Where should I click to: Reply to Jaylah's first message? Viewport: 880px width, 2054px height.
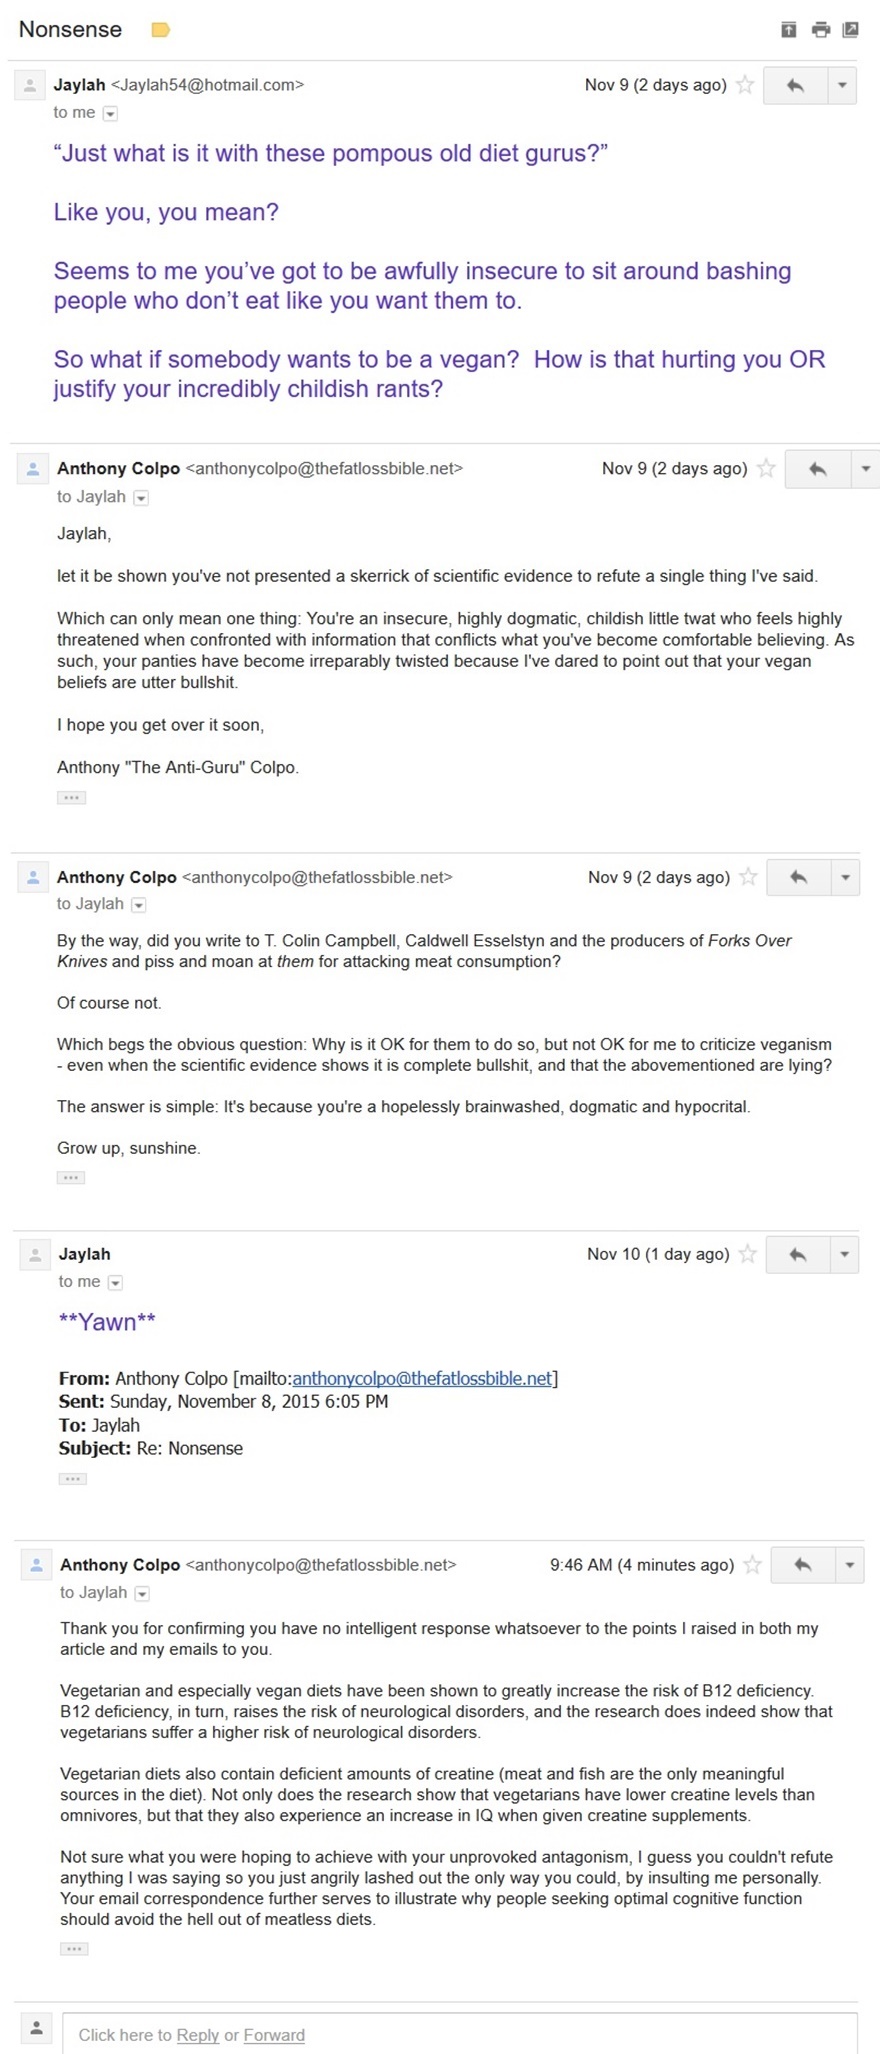795,86
